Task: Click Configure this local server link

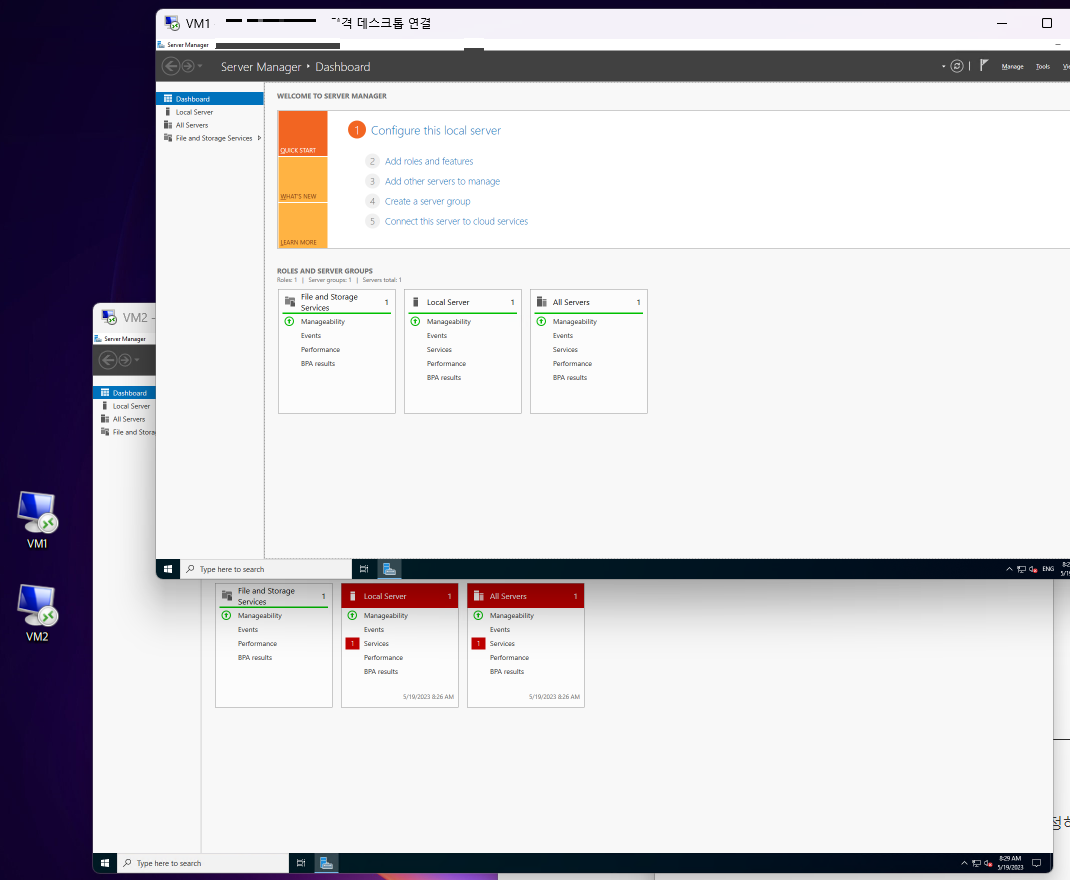Action: coord(435,130)
